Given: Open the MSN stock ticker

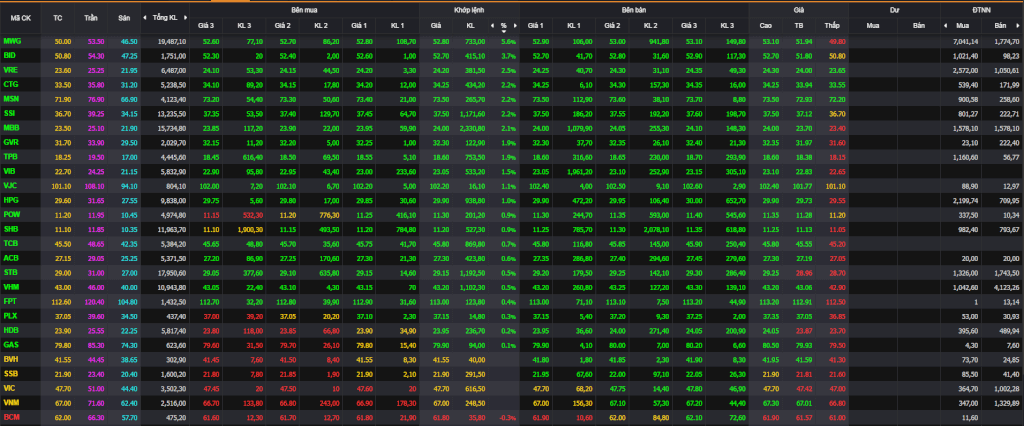Looking at the screenshot, I should point(11,98).
